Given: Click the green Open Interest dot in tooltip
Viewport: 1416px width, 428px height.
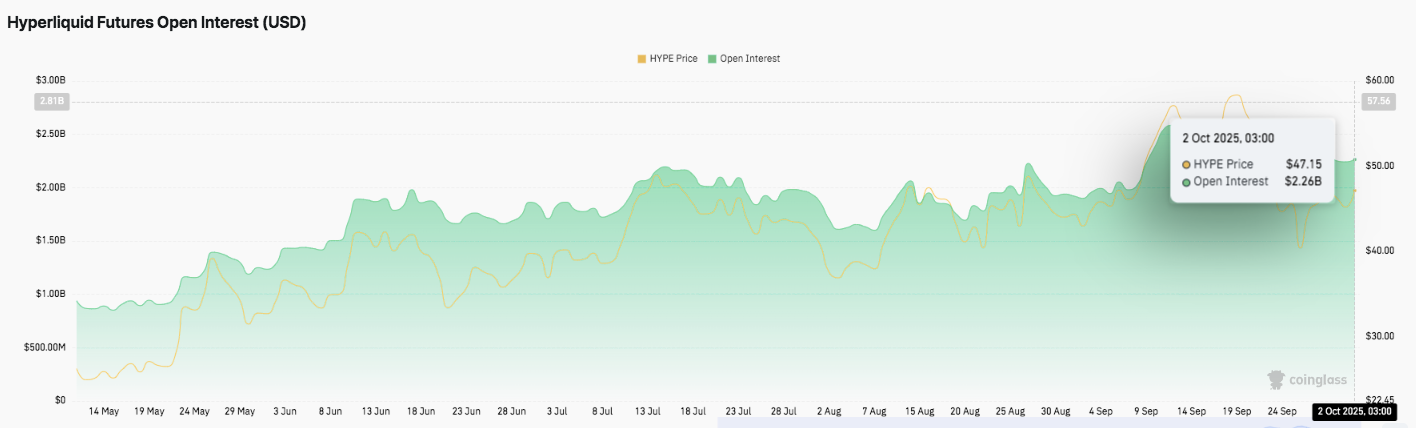Looking at the screenshot, I should [1186, 181].
